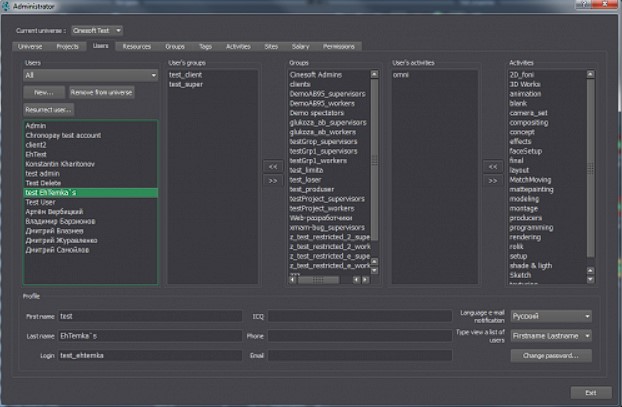Screen dimensions: 622x407
Task: Select animation activity
Action: pos(547,94)
